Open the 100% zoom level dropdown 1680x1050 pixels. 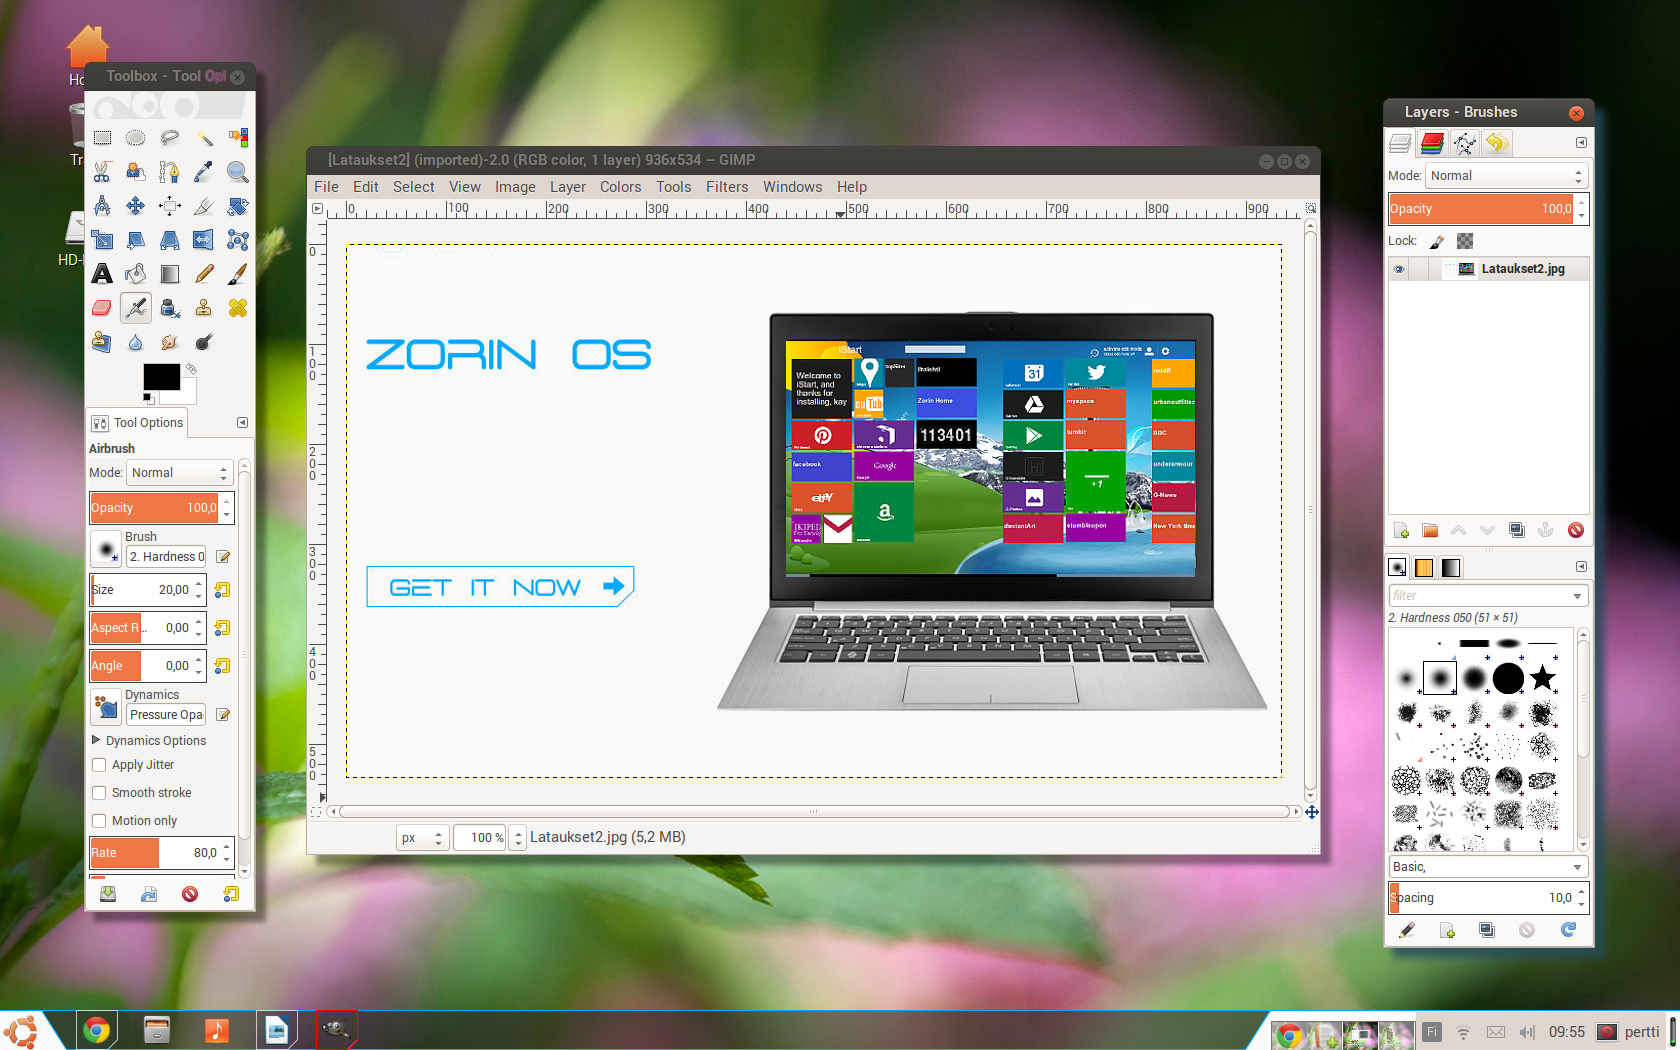tap(518, 838)
